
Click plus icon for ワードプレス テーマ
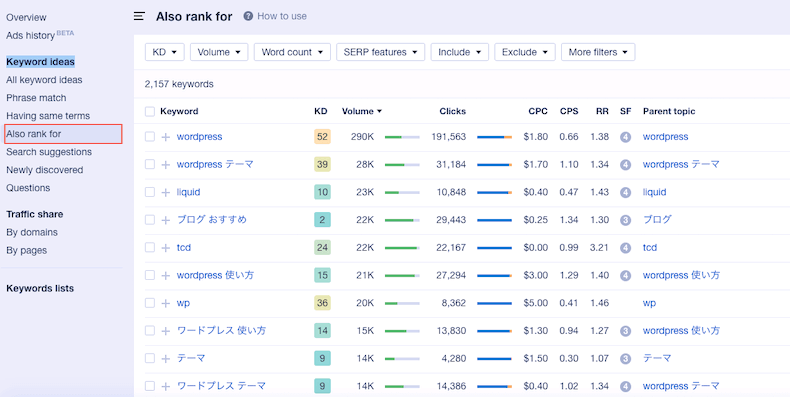[165, 386]
